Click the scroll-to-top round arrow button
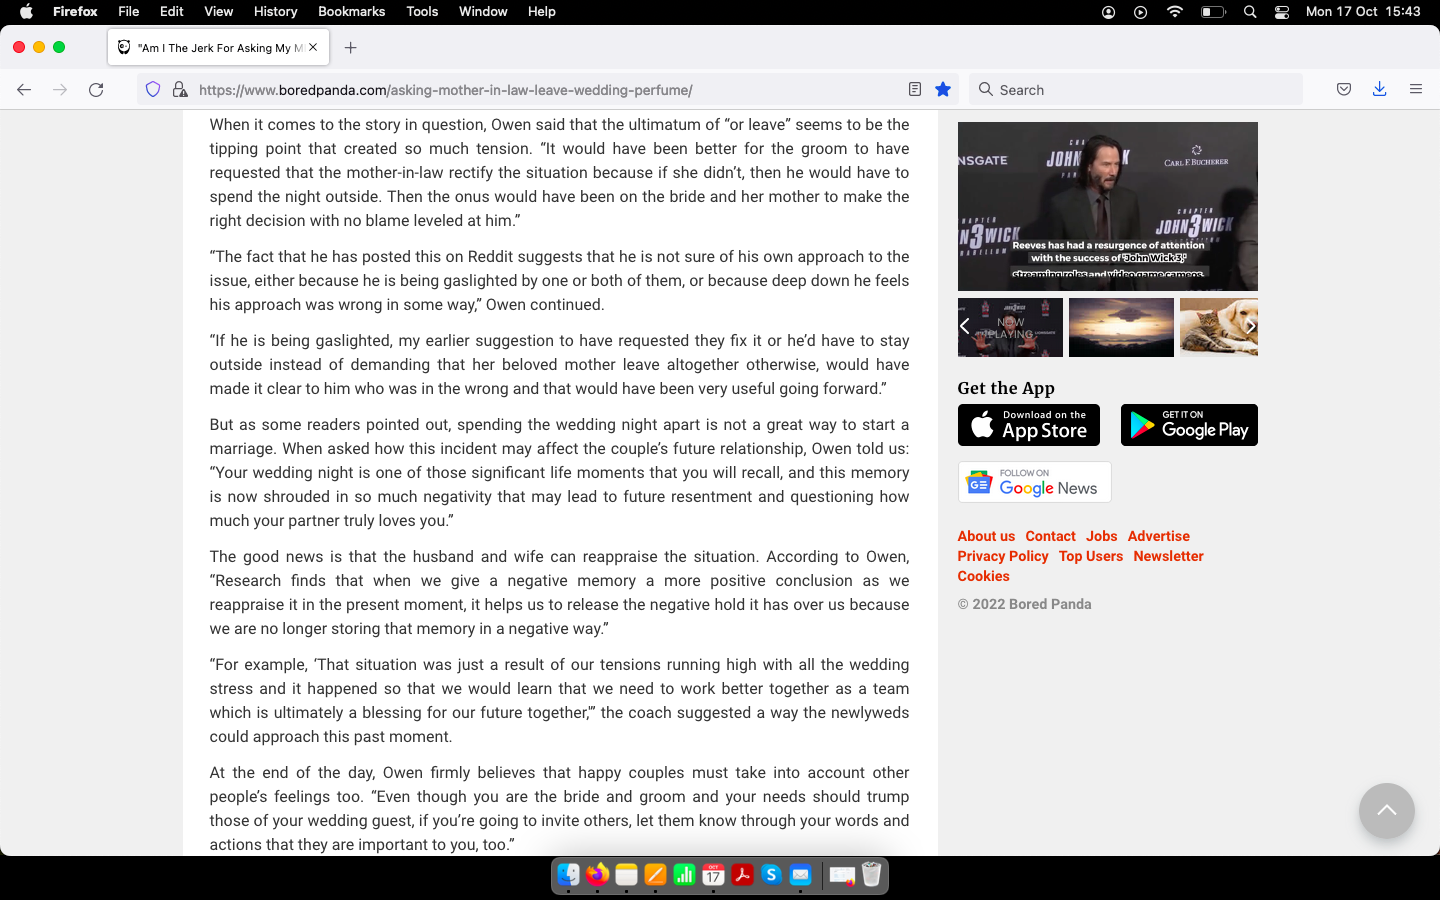The height and width of the screenshot is (900, 1440). [x=1386, y=810]
